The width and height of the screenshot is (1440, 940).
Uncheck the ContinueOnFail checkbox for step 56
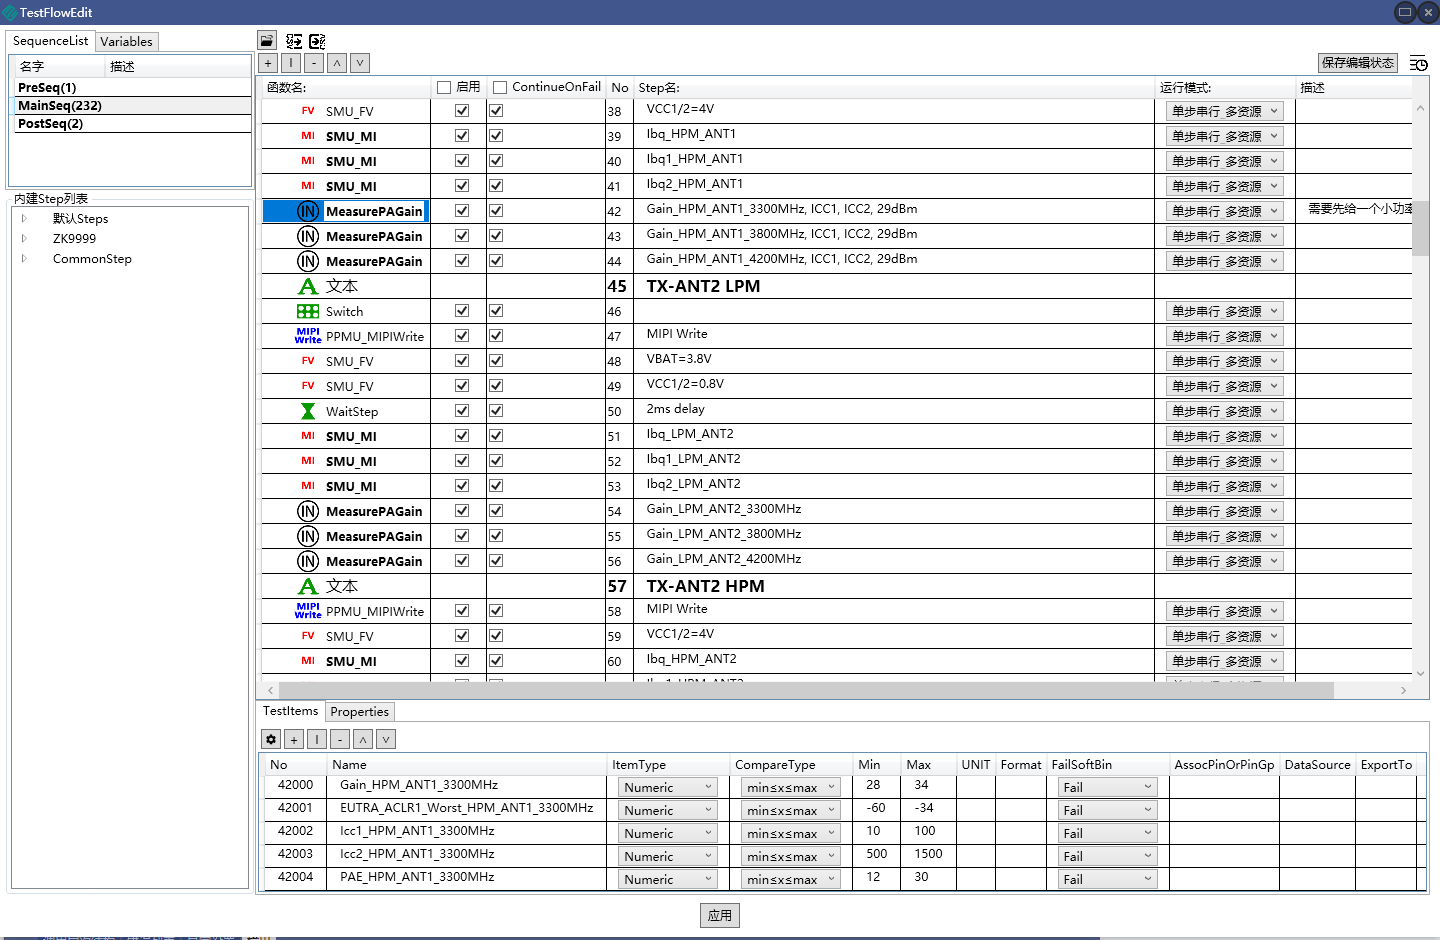(496, 561)
